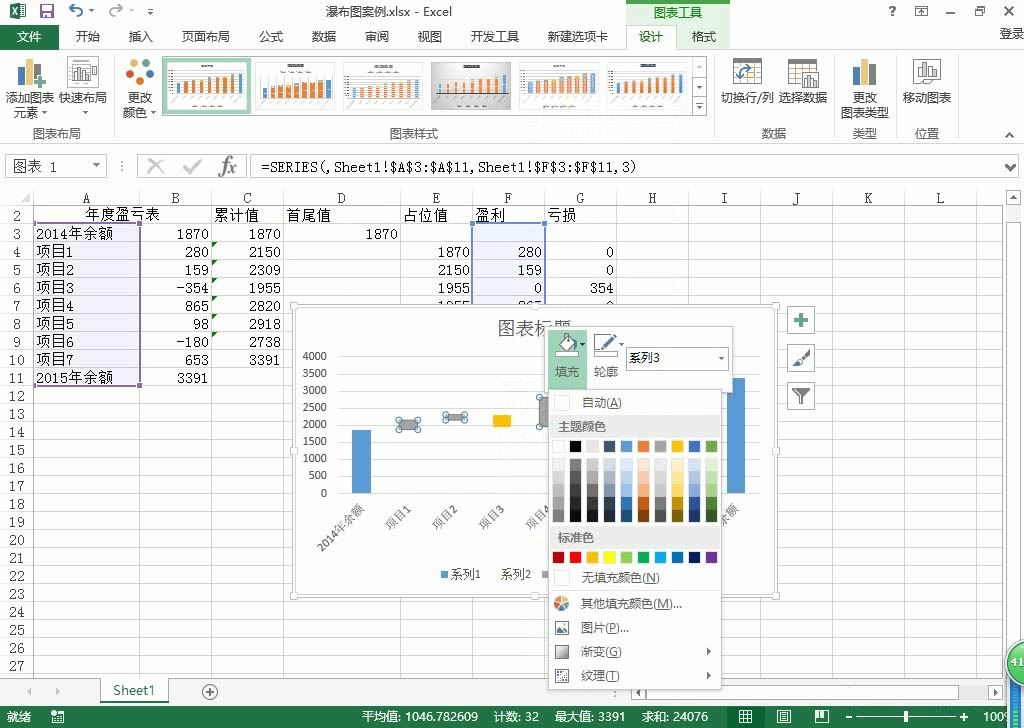The height and width of the screenshot is (728, 1024).
Task: Collapse the ribbon with the up chevron
Action: coord(1010,135)
